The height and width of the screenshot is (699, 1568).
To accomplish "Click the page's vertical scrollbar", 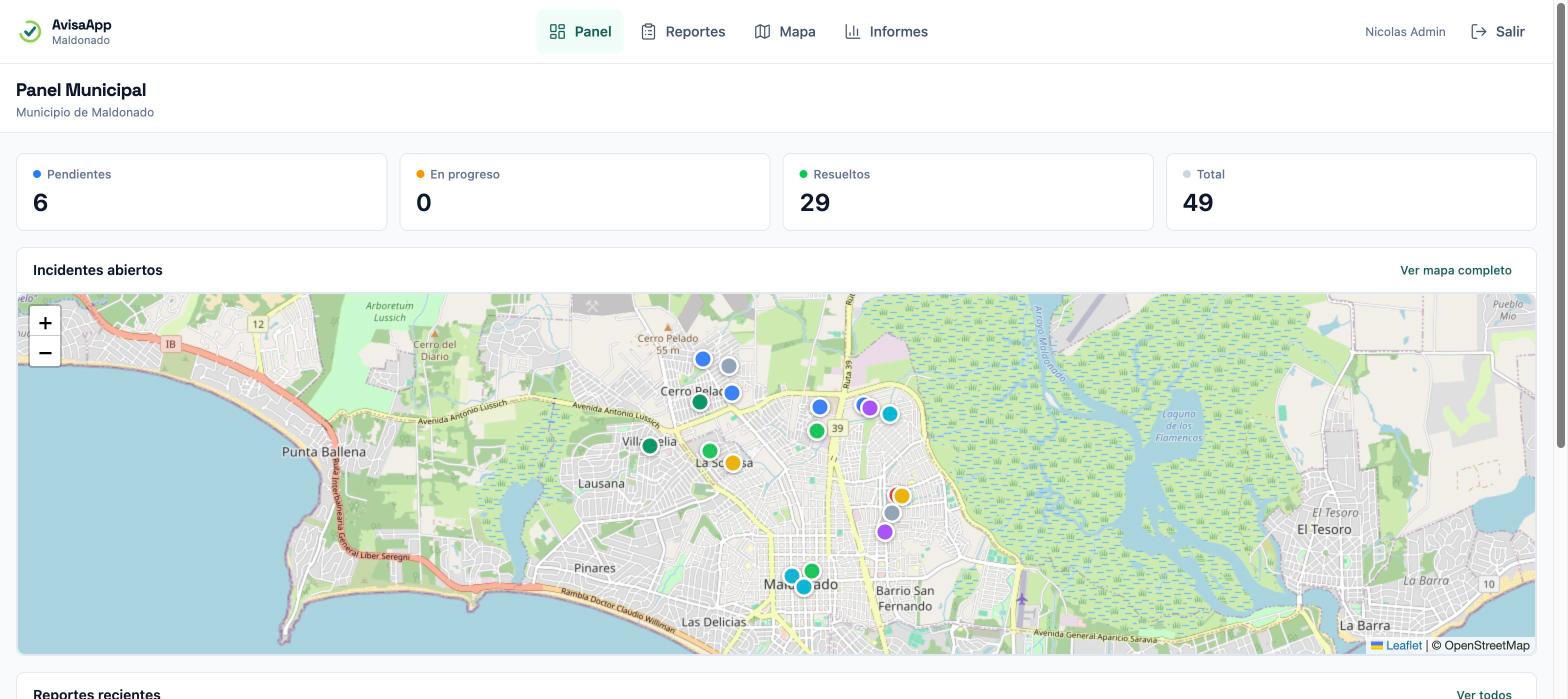I will coord(1561,225).
